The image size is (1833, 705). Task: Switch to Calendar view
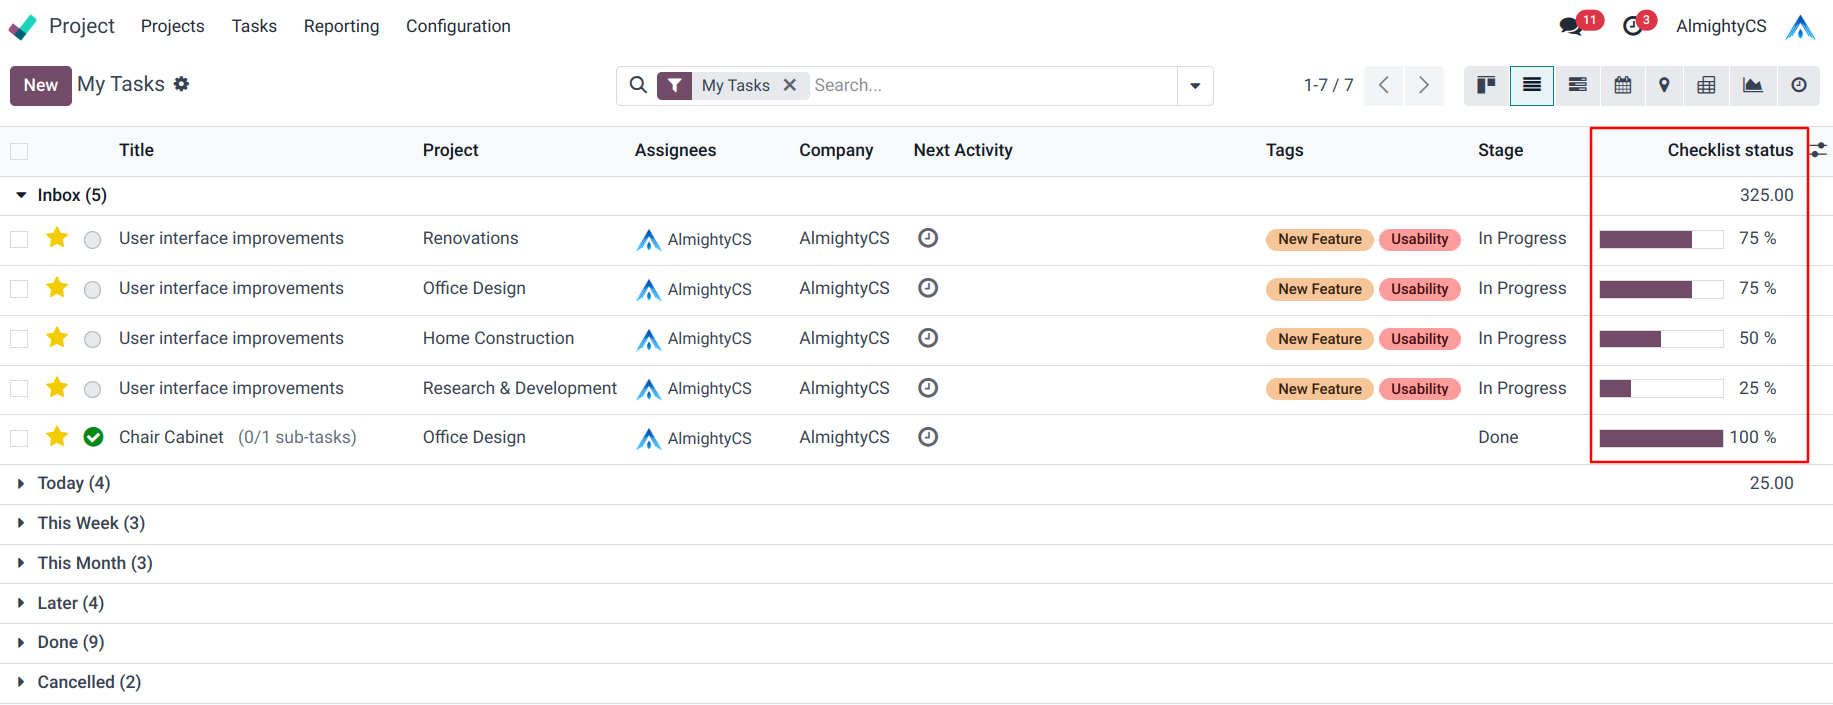[1622, 85]
